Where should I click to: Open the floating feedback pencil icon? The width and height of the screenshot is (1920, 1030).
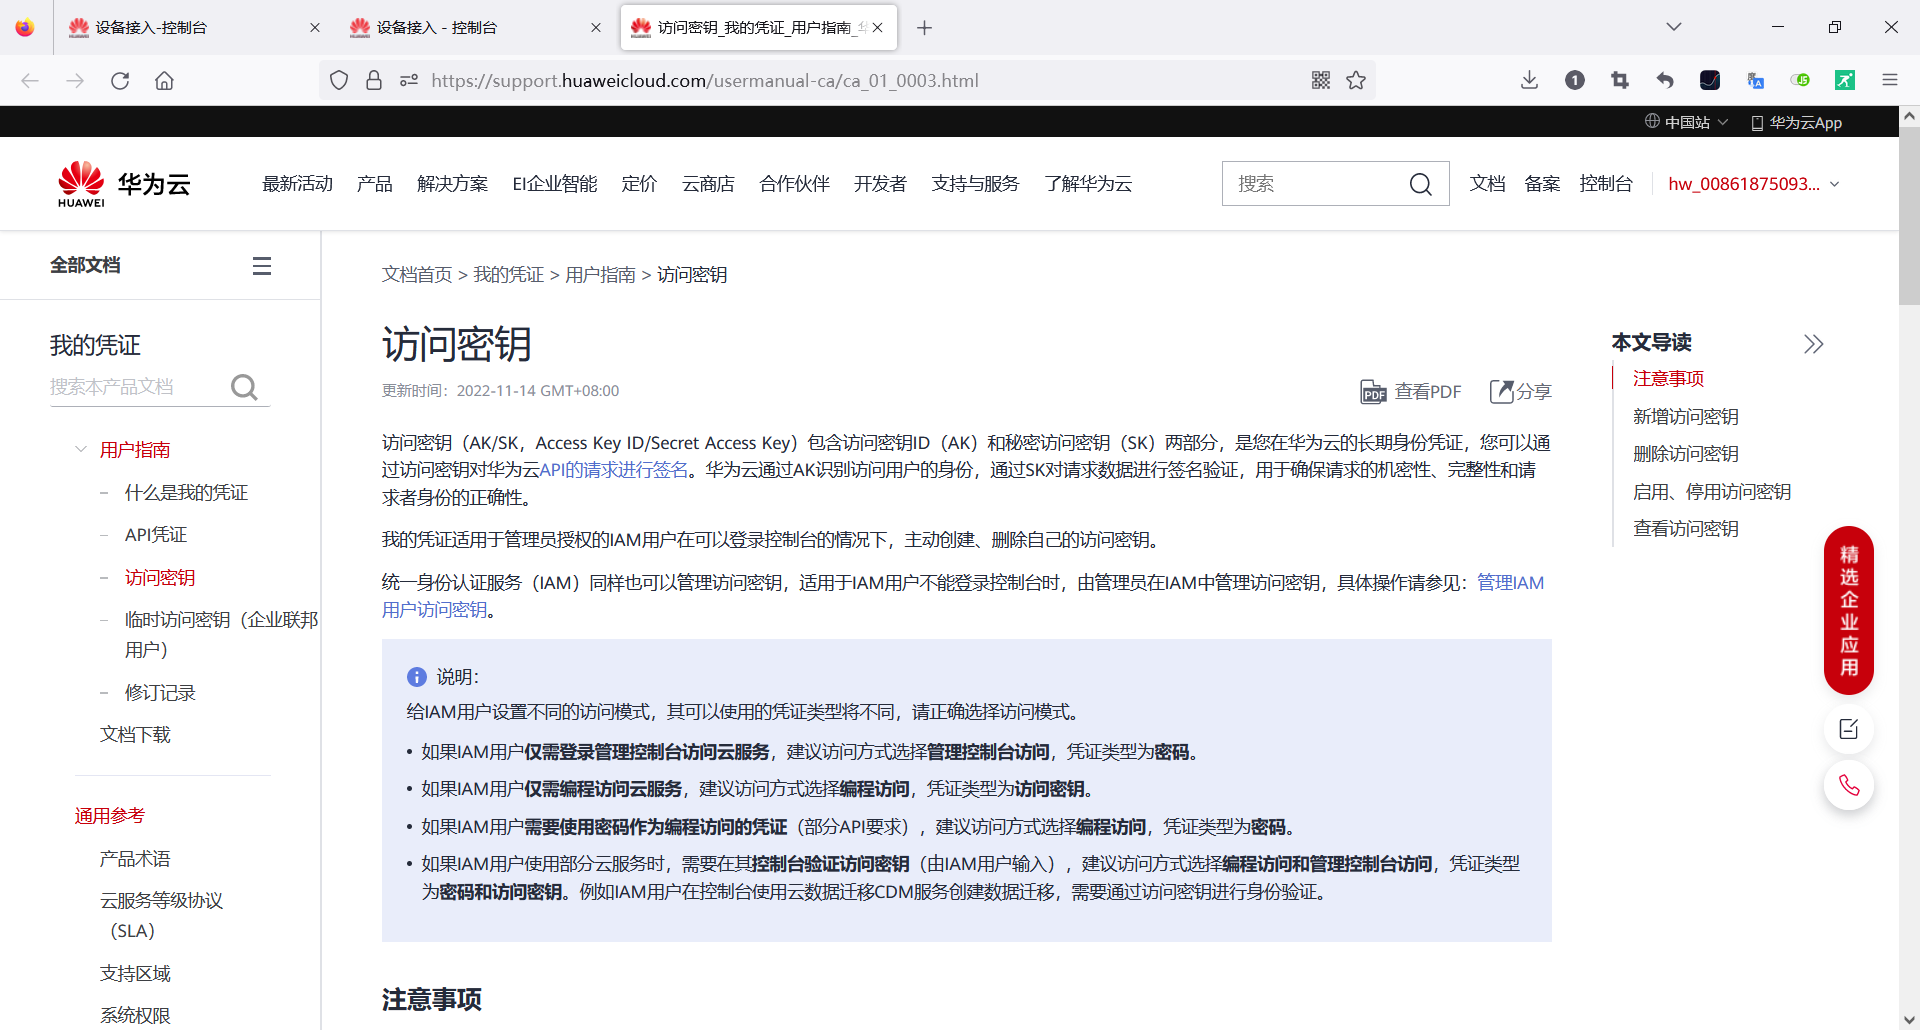click(1849, 729)
